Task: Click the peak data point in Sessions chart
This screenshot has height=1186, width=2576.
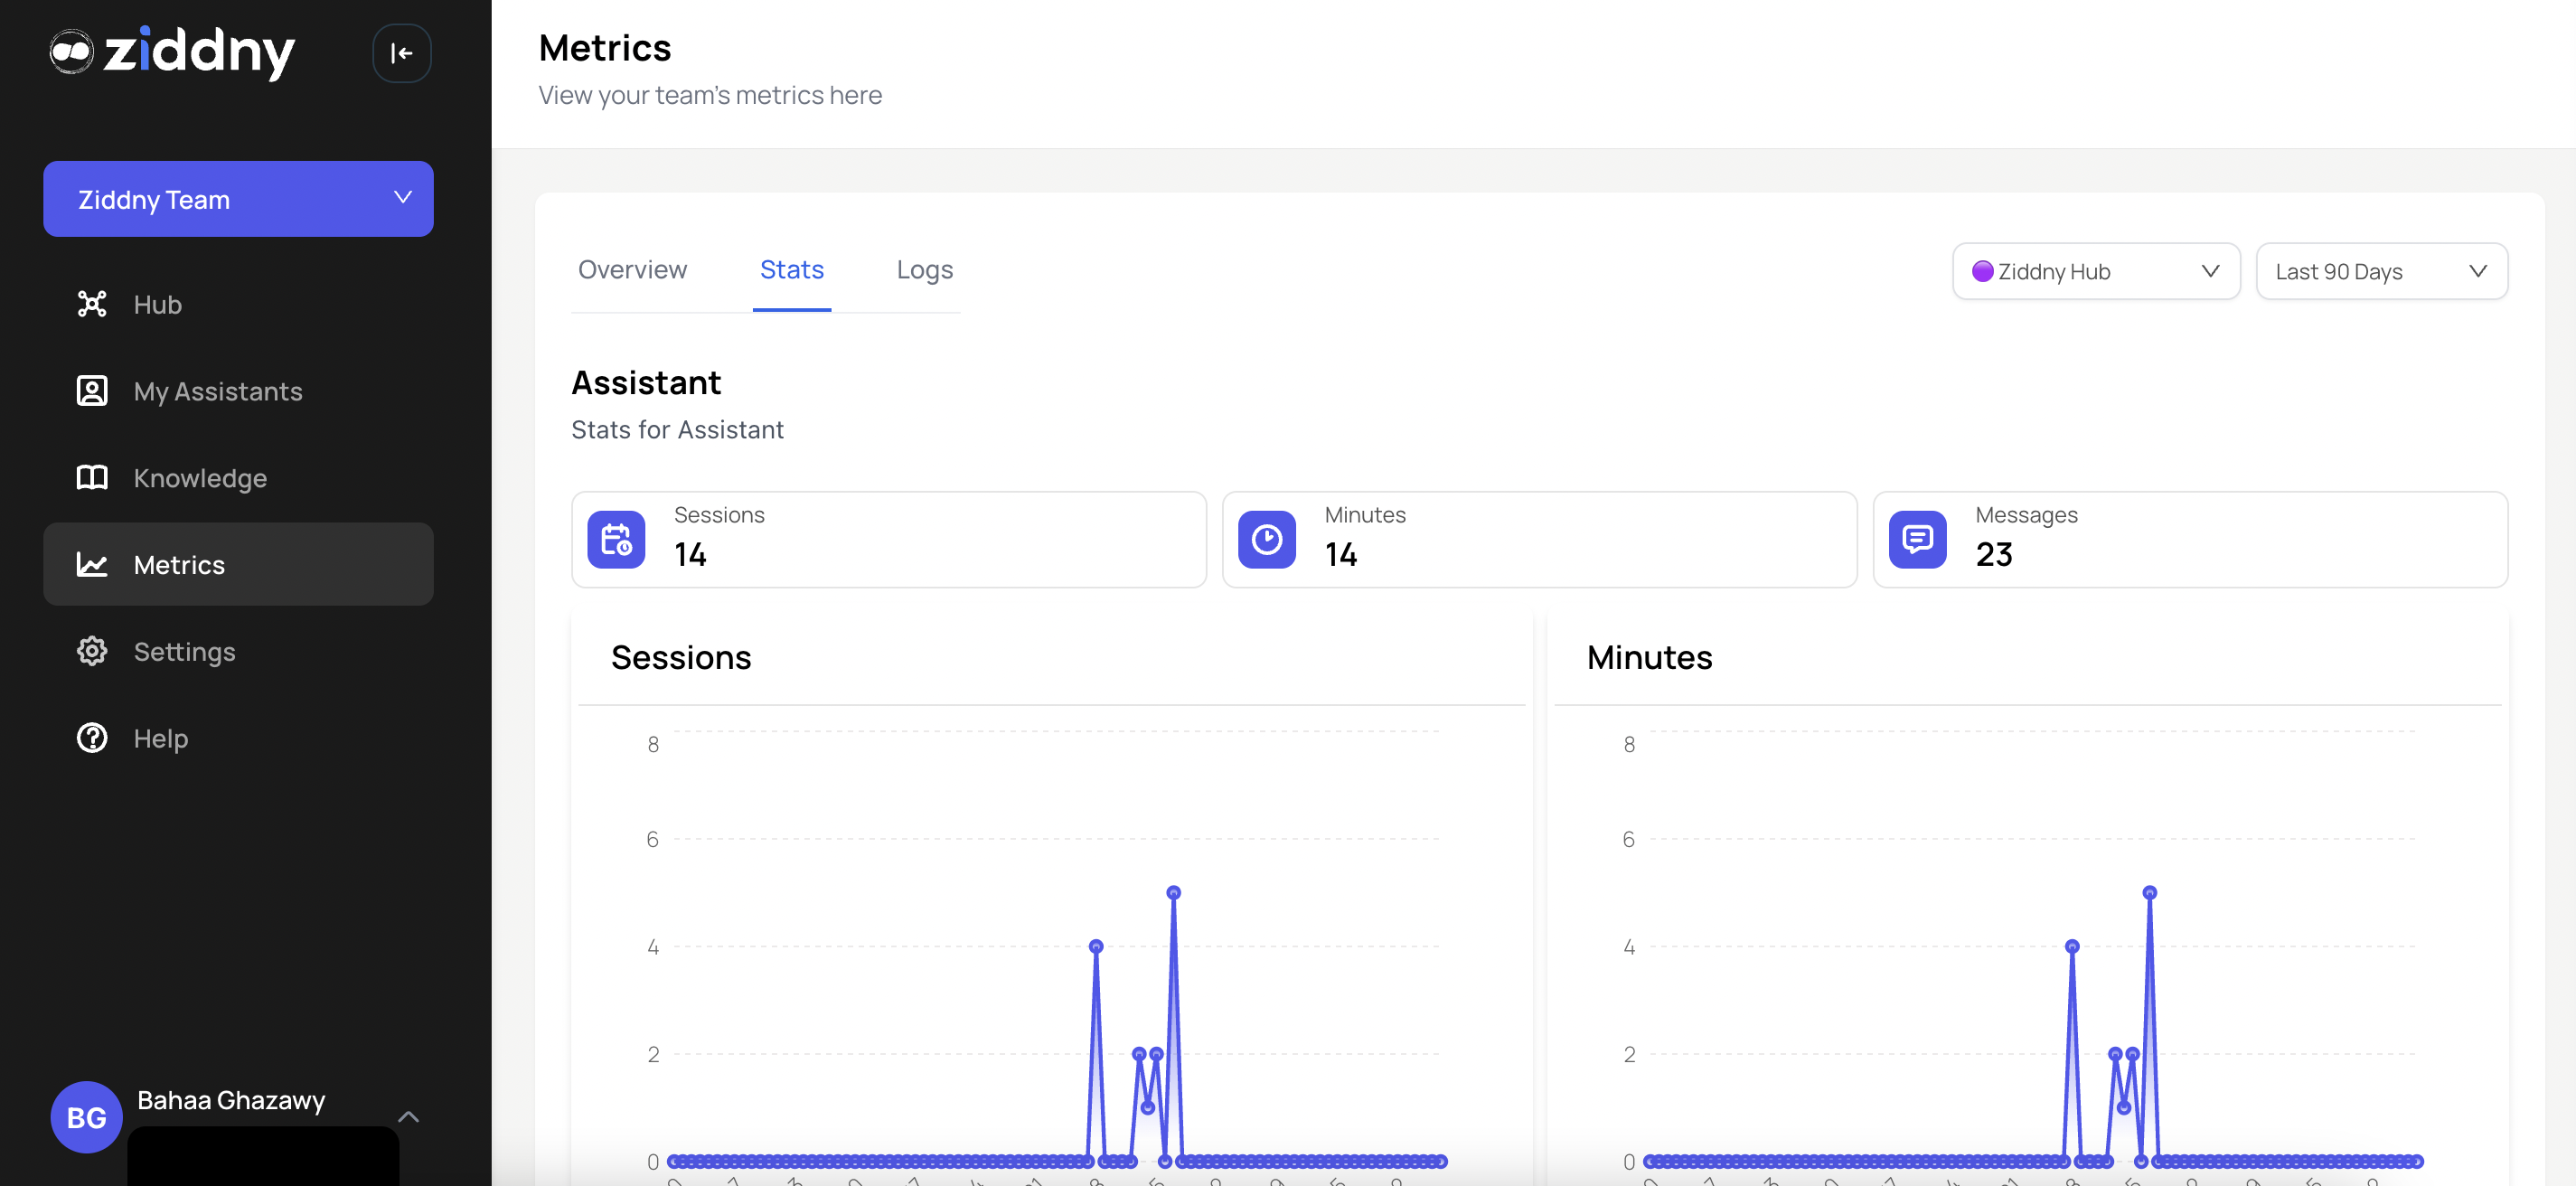Action: tap(1173, 892)
